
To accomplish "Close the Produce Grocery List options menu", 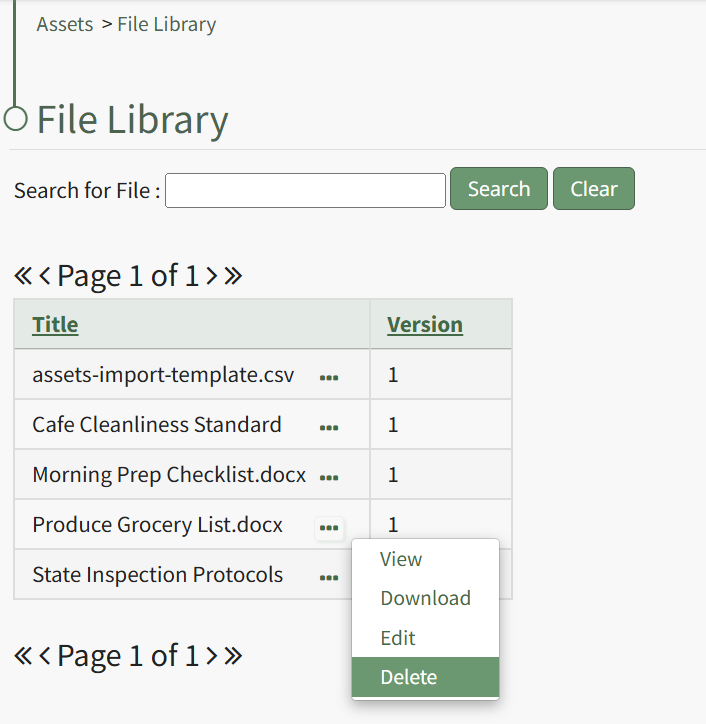I will [328, 527].
